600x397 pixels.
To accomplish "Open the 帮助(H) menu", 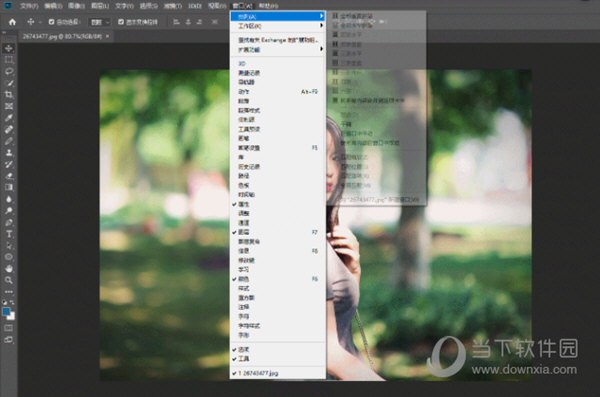I will [x=269, y=6].
